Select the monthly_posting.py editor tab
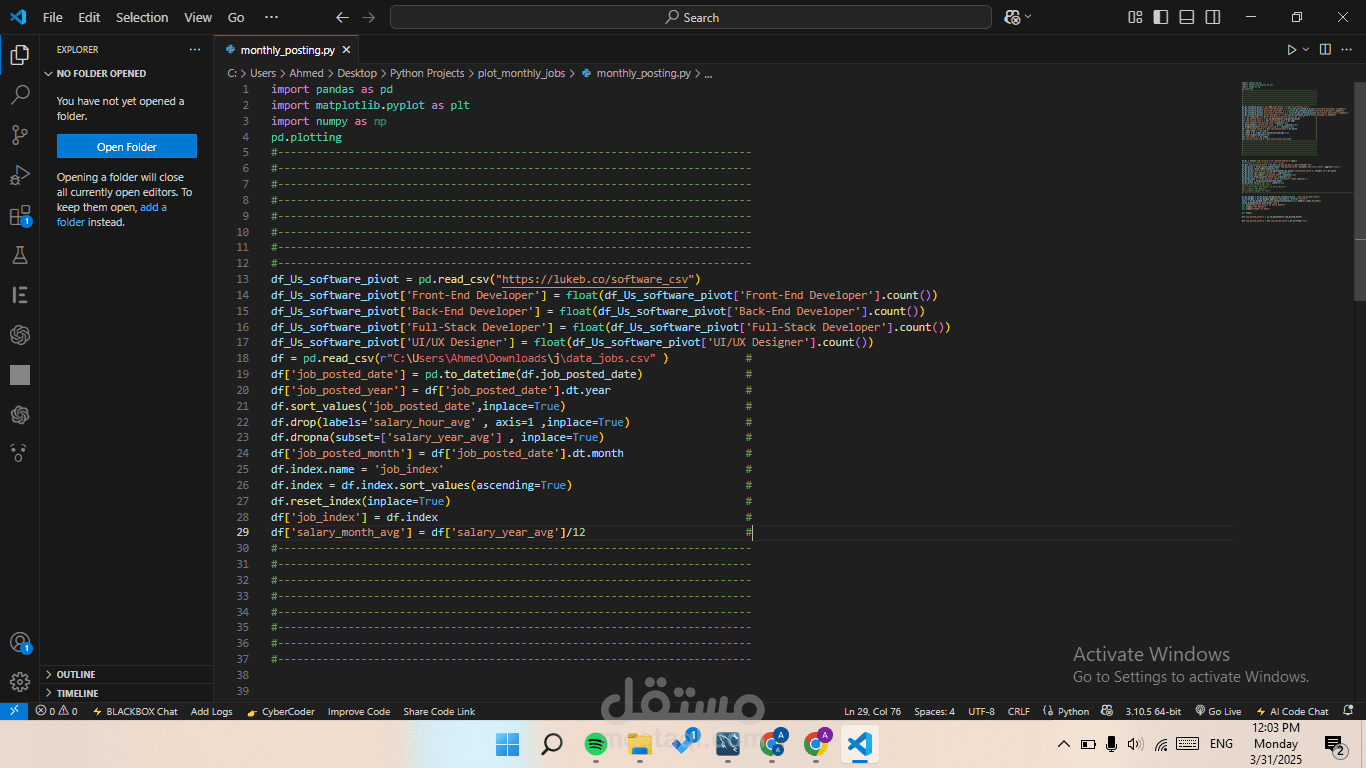Image resolution: width=1366 pixels, height=768 pixels. click(286, 49)
